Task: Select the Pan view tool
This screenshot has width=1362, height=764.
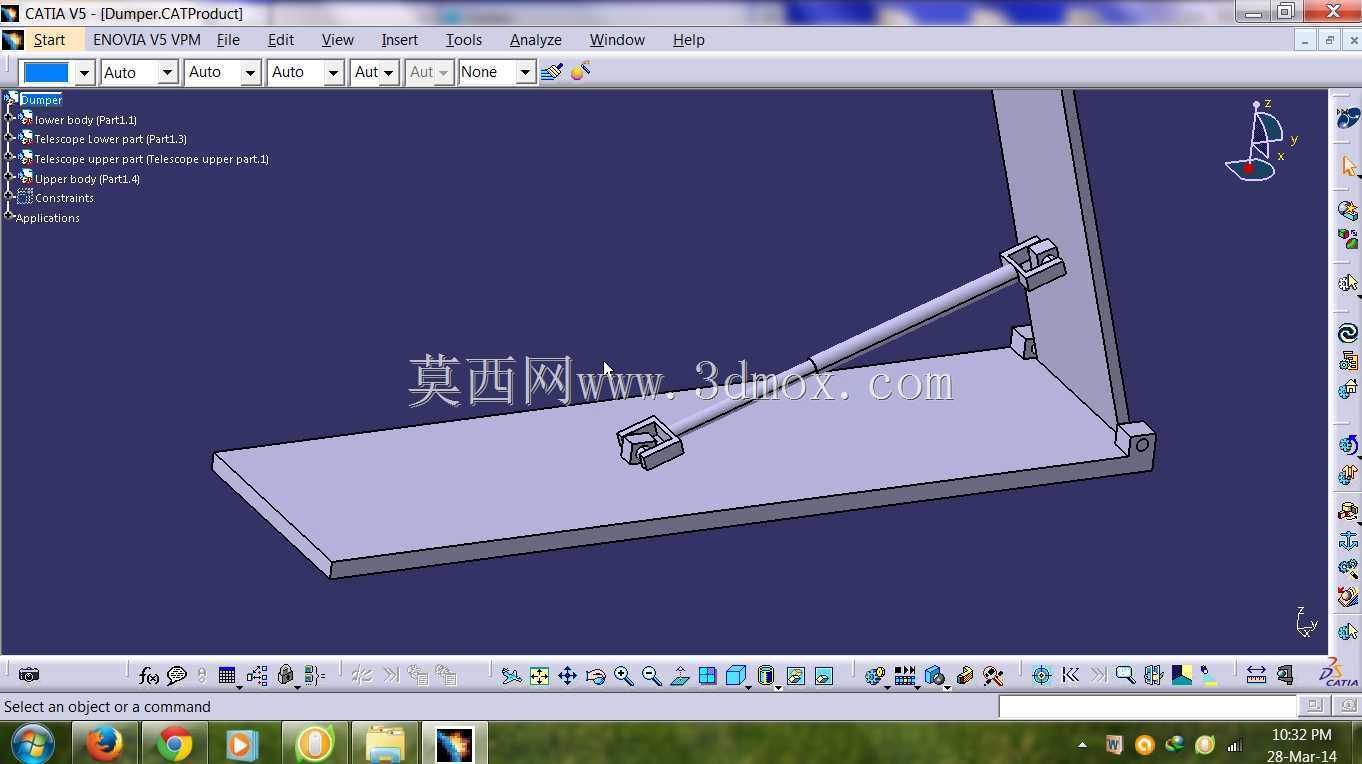Action: coord(567,676)
